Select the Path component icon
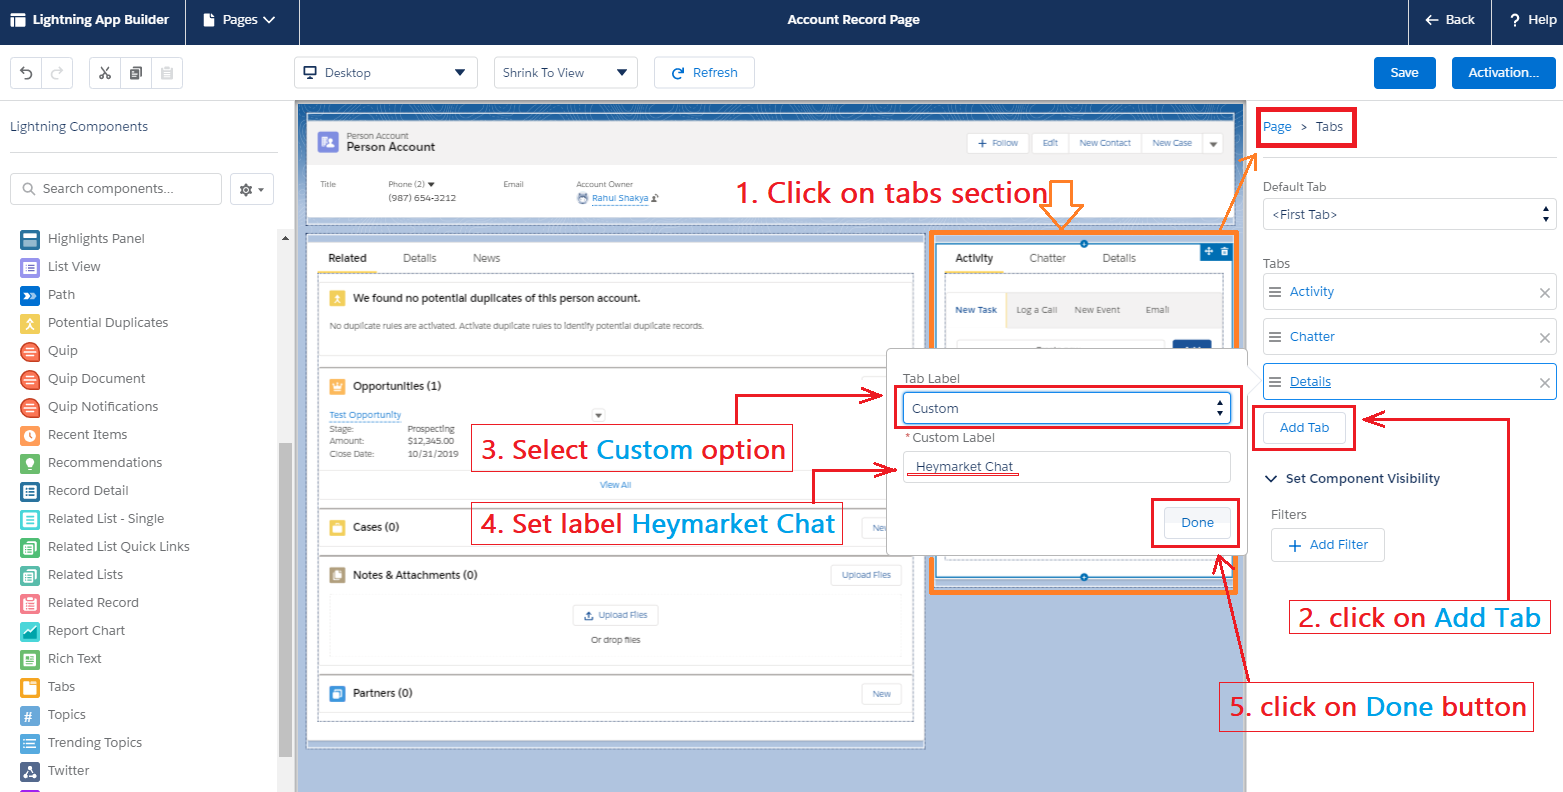Viewport: 1563px width, 792px height. (29, 294)
